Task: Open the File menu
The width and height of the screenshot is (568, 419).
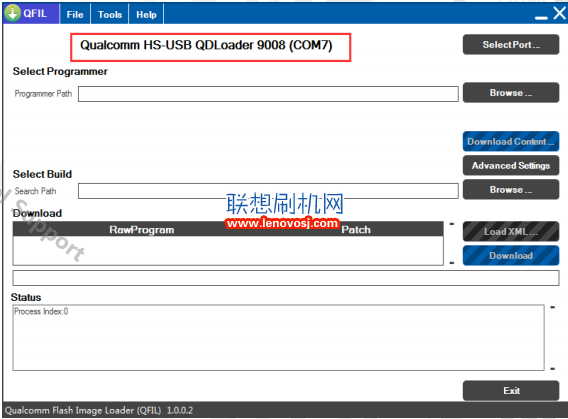Action: pos(75,14)
